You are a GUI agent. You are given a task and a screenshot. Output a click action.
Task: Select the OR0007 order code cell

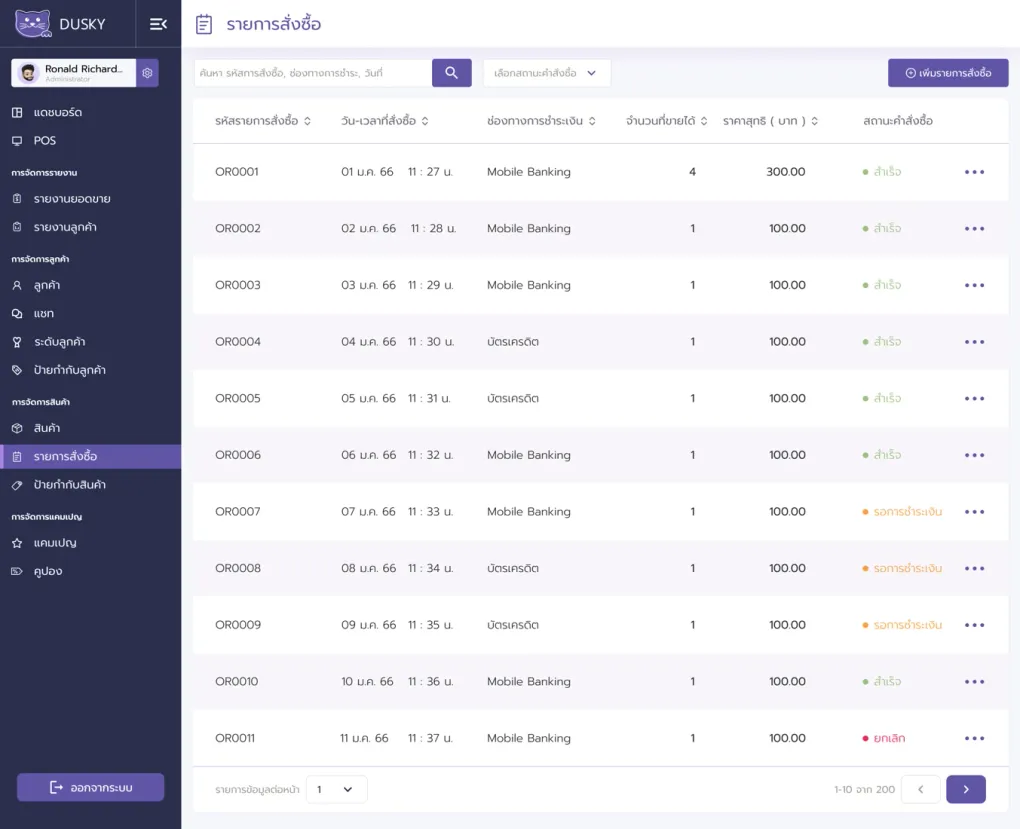[237, 511]
